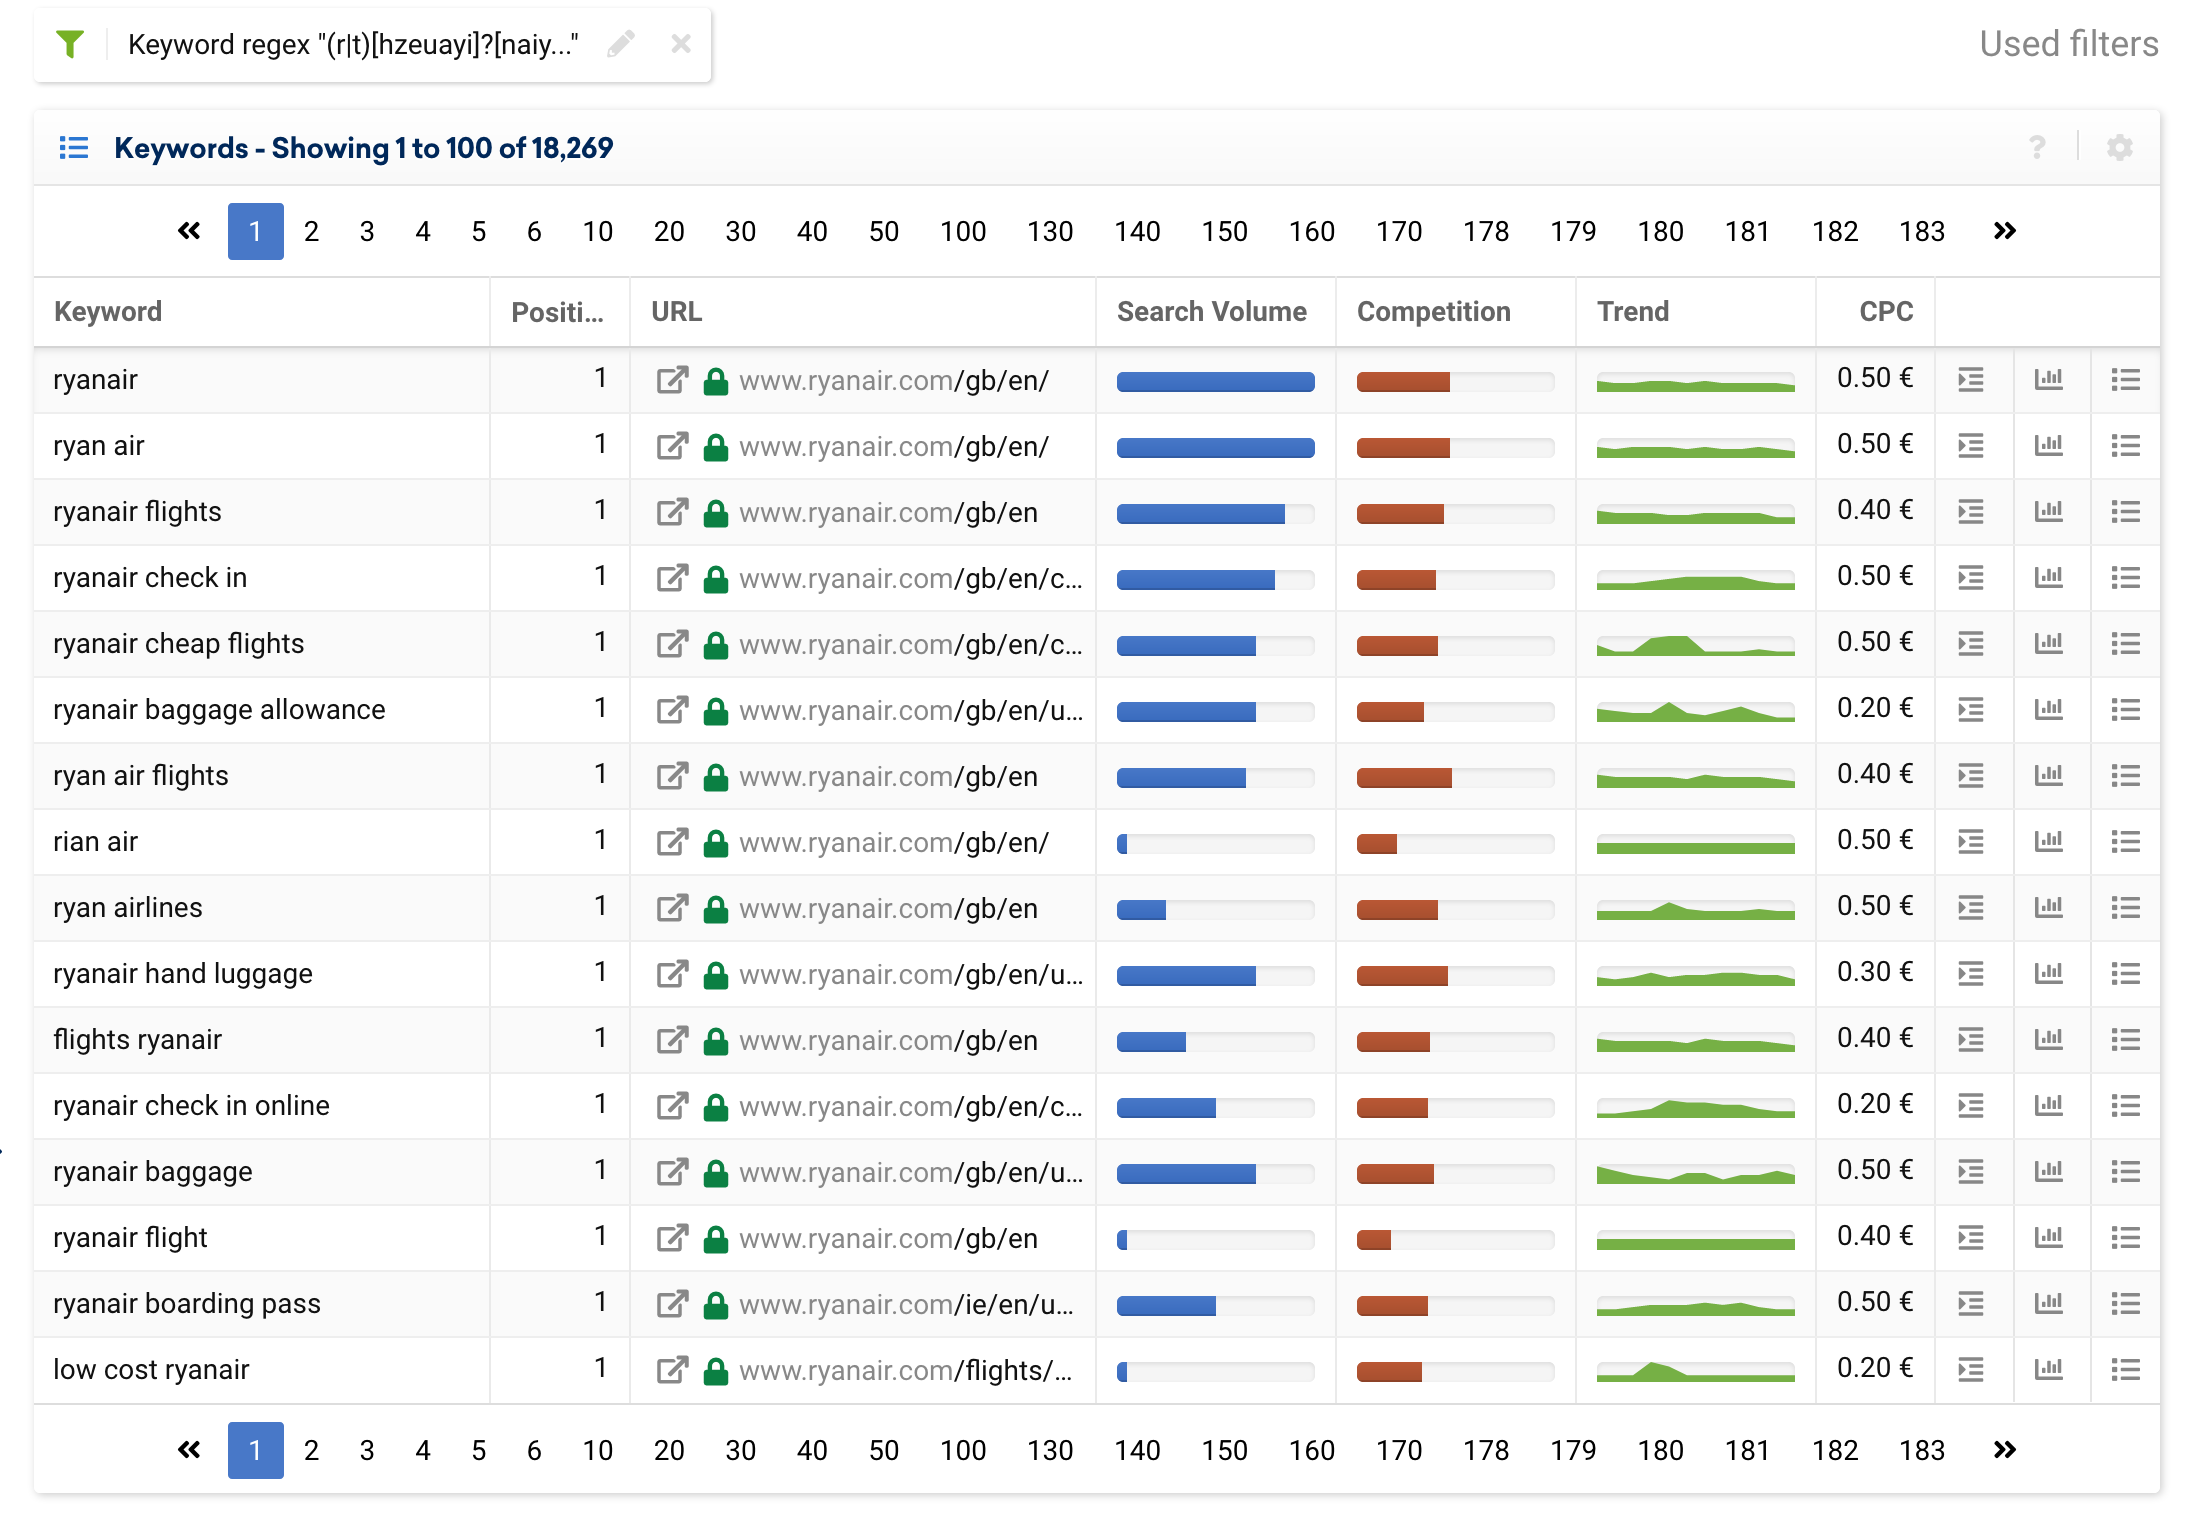The height and width of the screenshot is (1530, 2200).
Task: Click keyword 'ryan airlines'
Action: (128, 908)
